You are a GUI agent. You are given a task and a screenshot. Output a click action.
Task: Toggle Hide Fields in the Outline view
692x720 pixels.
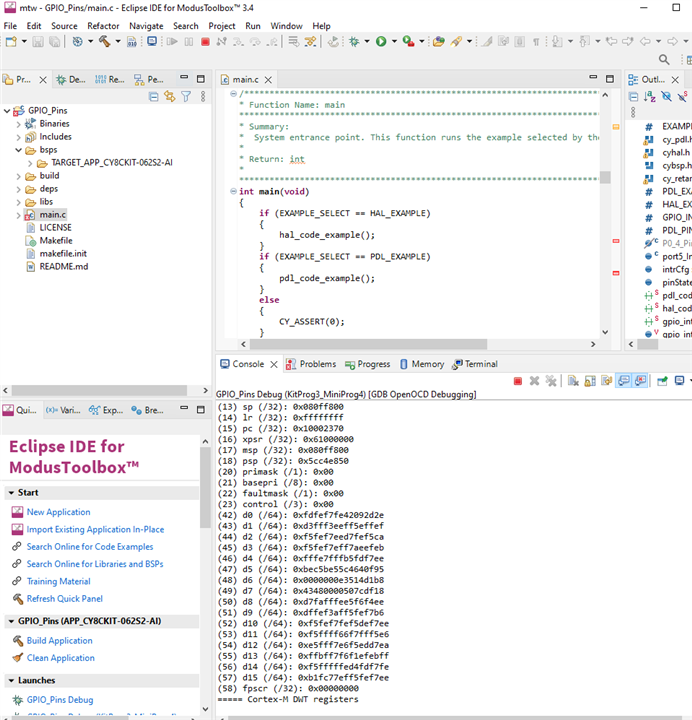(x=666, y=96)
